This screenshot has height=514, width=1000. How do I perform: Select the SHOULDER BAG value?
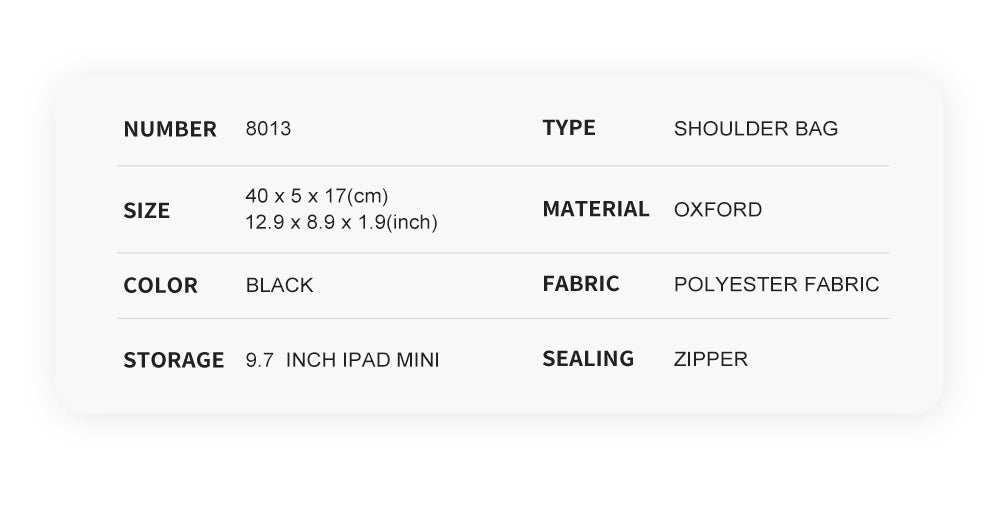(x=756, y=129)
